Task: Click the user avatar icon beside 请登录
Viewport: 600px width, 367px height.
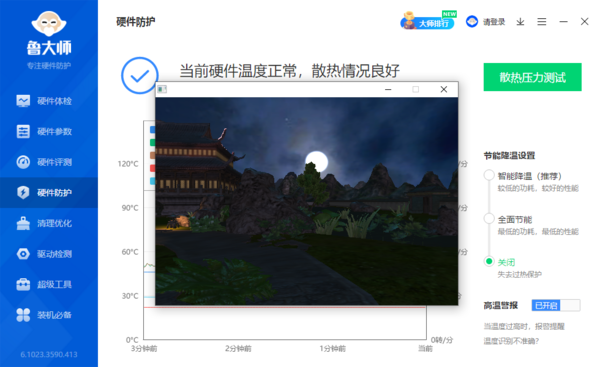Action: coord(472,21)
